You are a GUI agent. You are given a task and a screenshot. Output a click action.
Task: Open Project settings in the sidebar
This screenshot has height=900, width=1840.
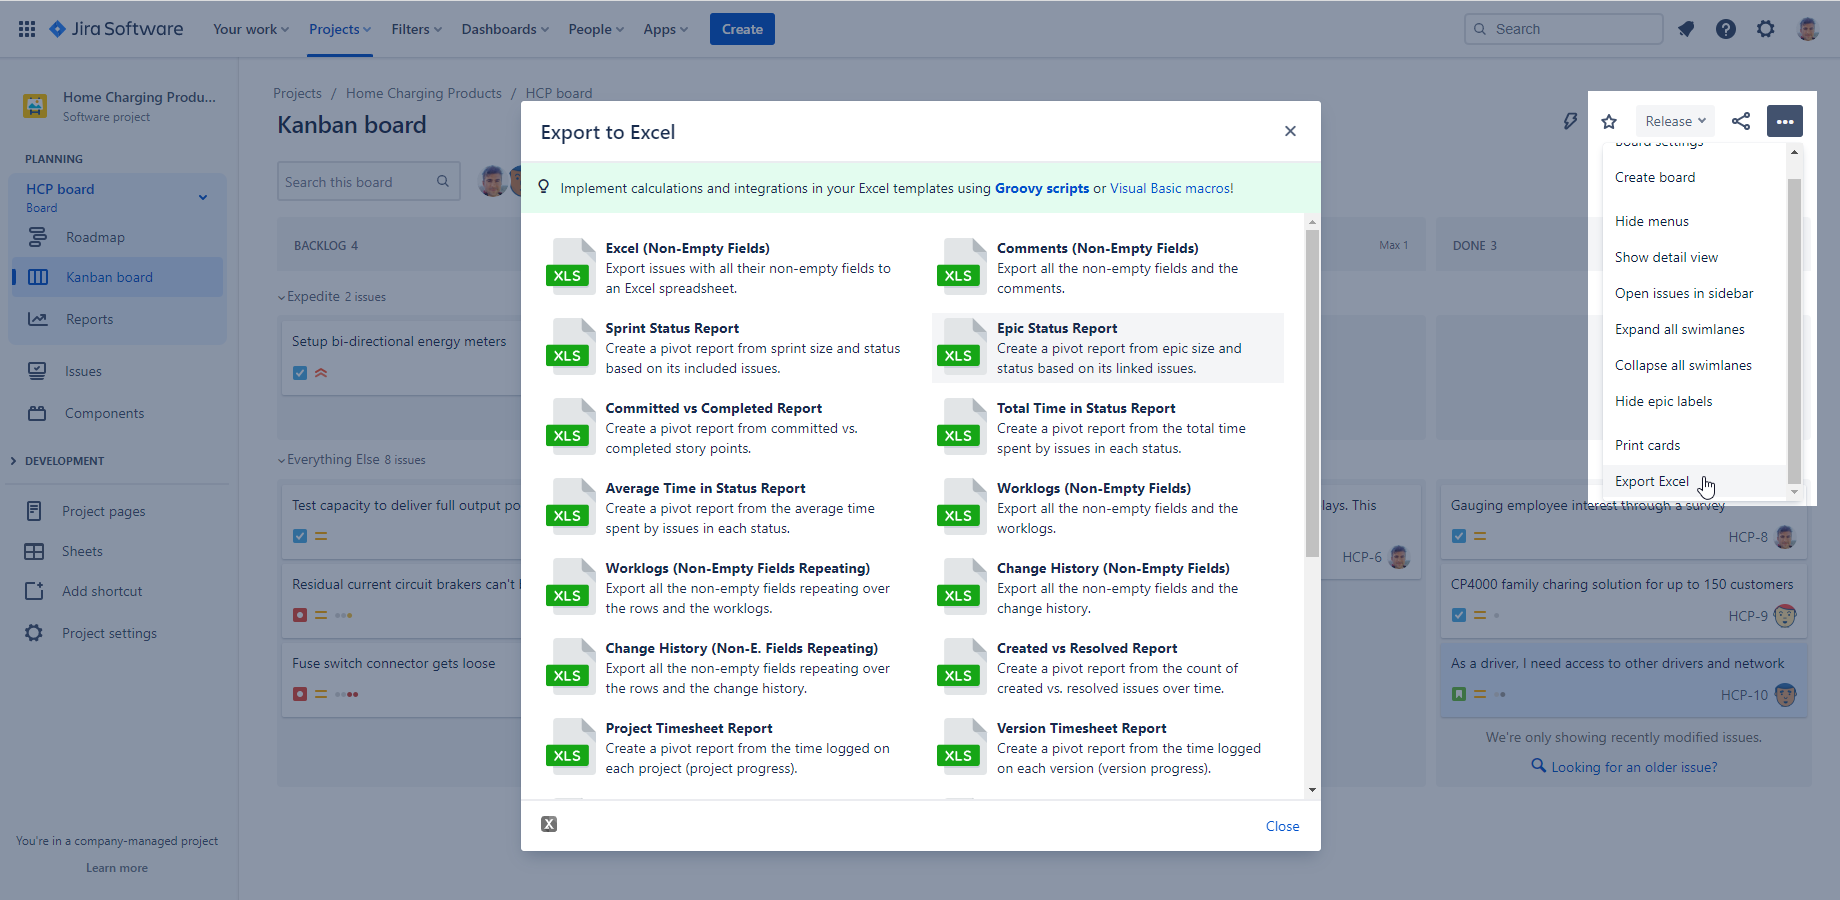point(118,633)
